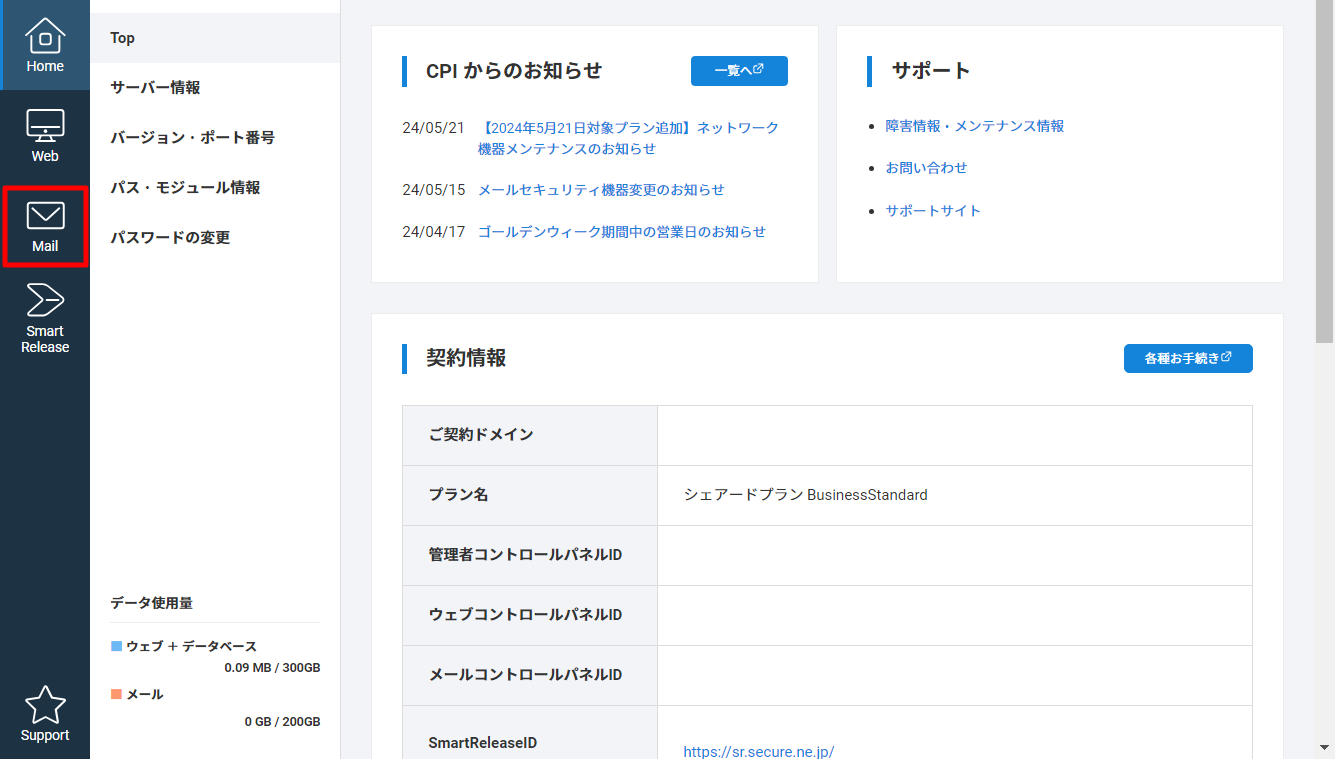Open パス・モジュール情報 menu entry
This screenshot has width=1335, height=759.
185,188
